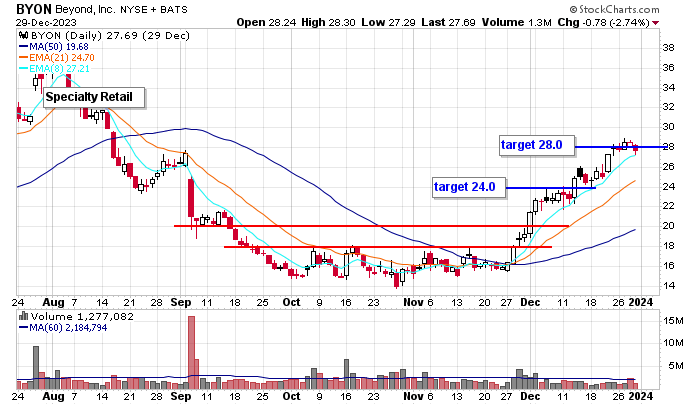
Task: Click the 15M volume axis label
Action: click(x=673, y=321)
